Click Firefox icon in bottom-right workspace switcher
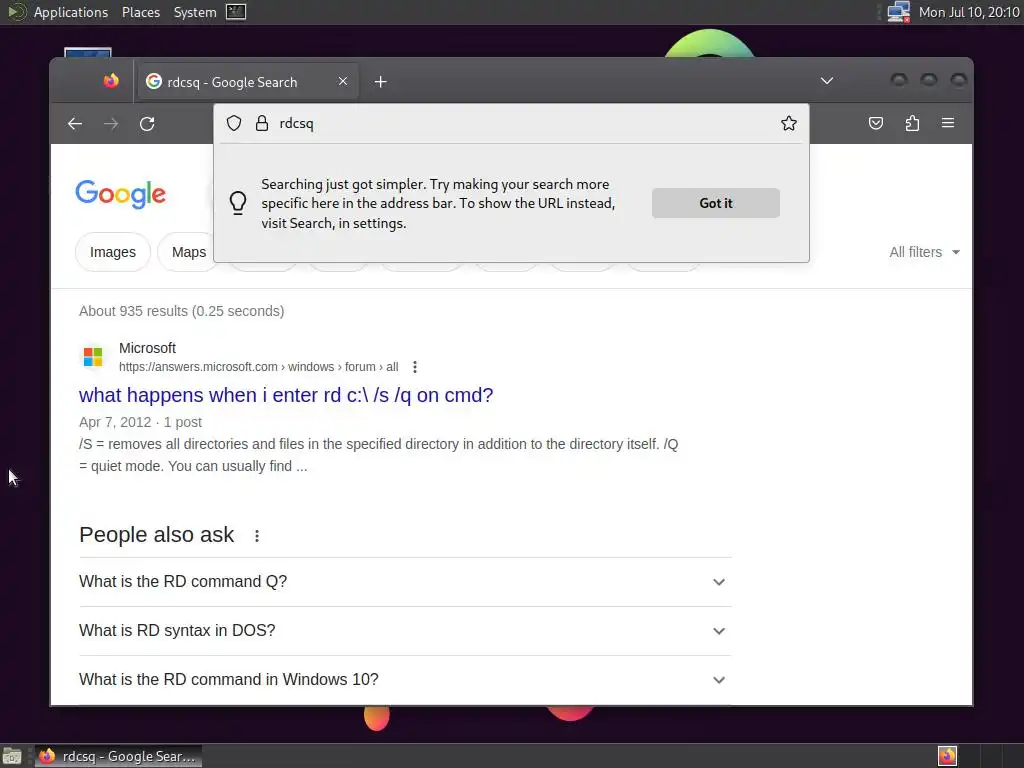 coord(947,756)
